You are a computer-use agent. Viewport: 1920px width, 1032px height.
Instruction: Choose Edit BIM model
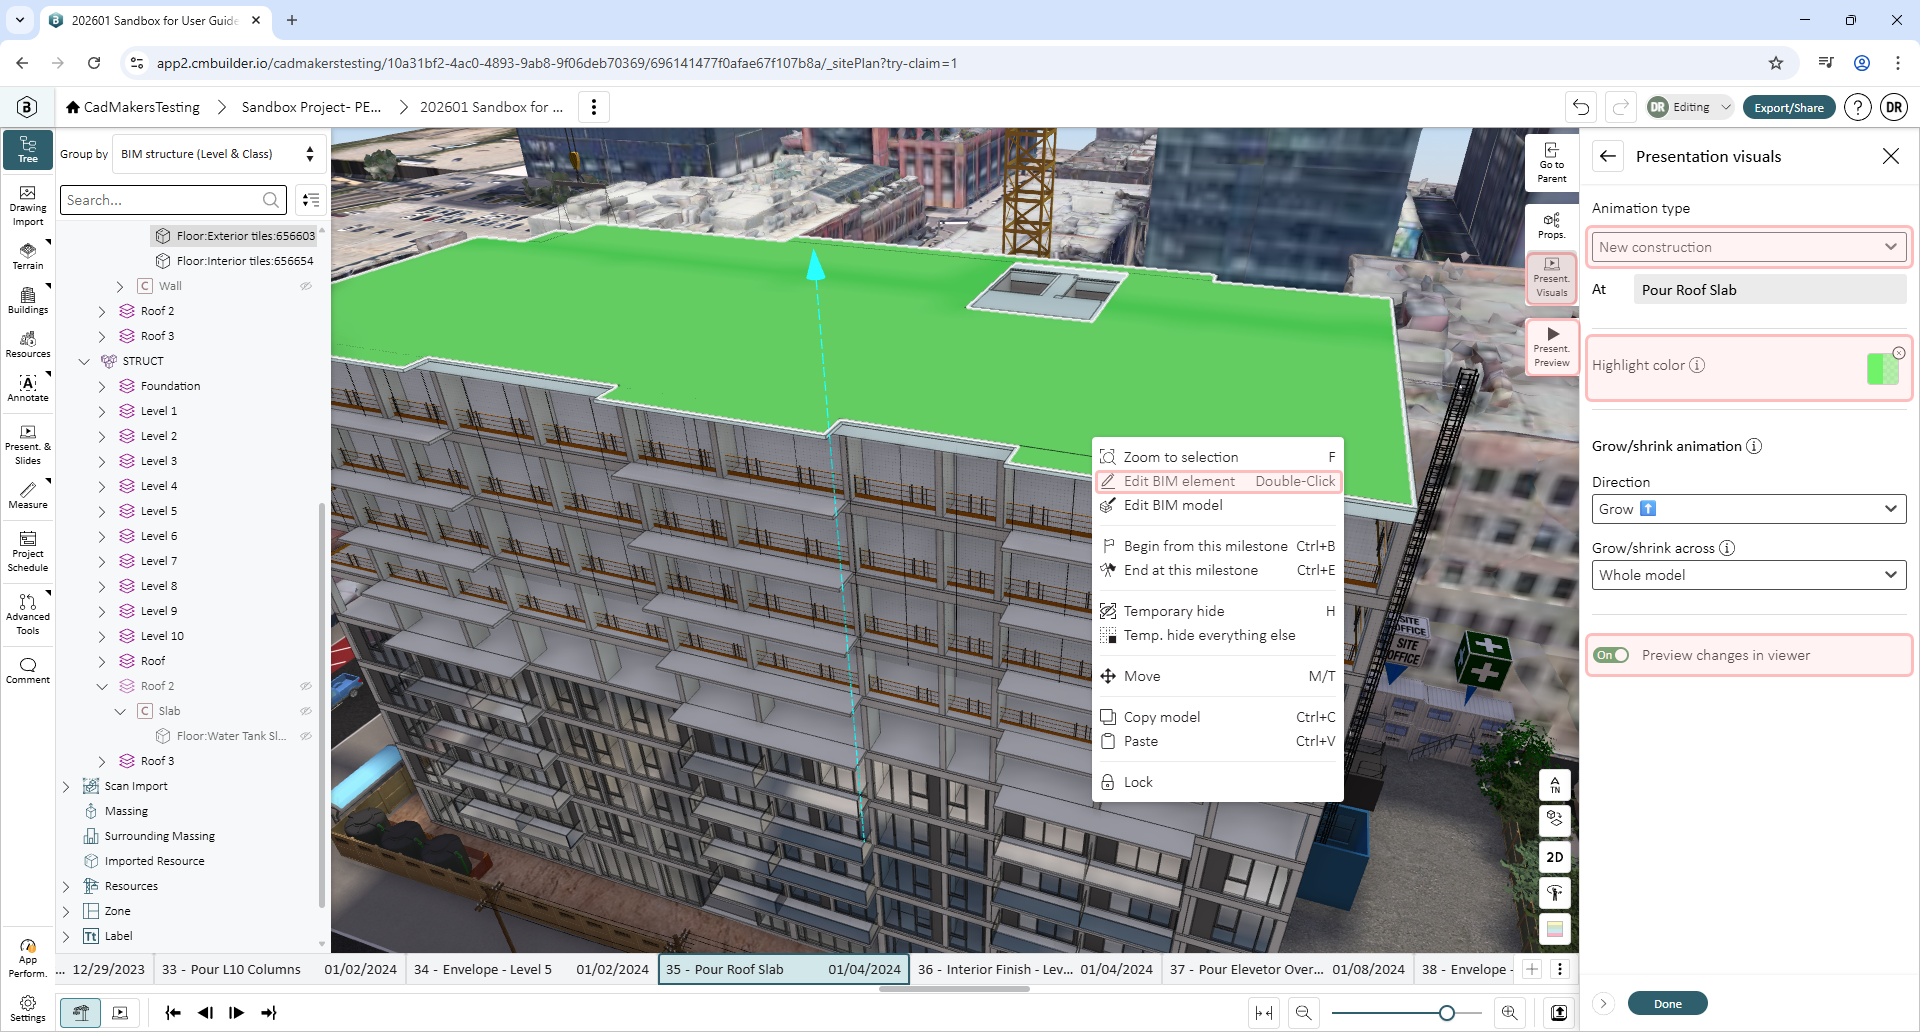click(x=1218, y=505)
